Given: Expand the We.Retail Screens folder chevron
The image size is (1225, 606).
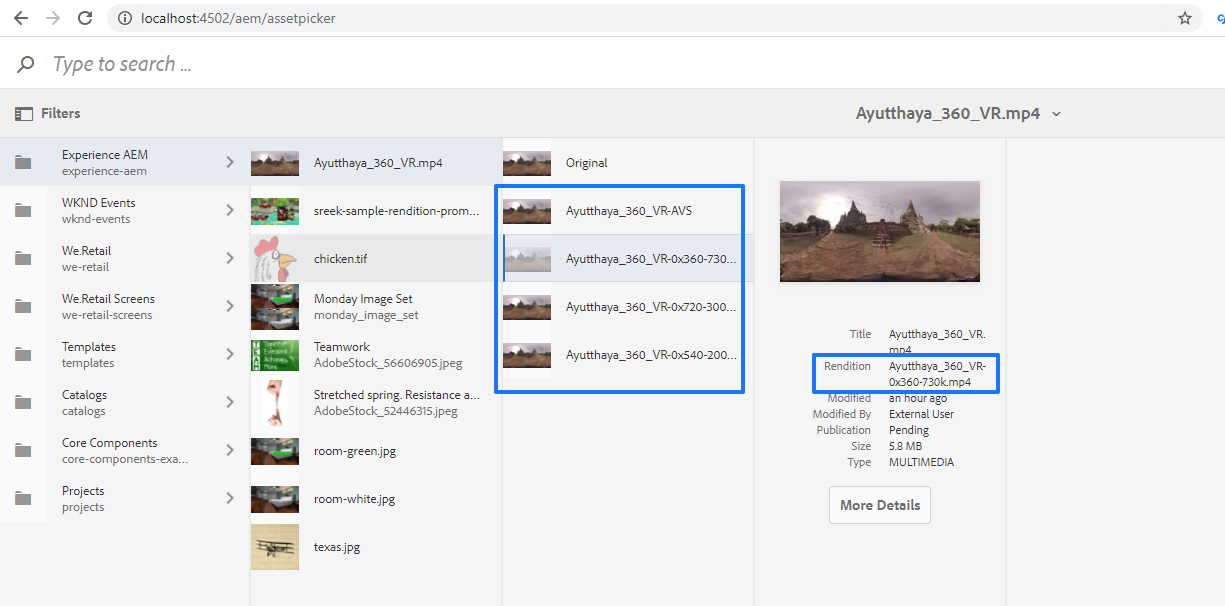Looking at the screenshot, I should click(x=230, y=306).
